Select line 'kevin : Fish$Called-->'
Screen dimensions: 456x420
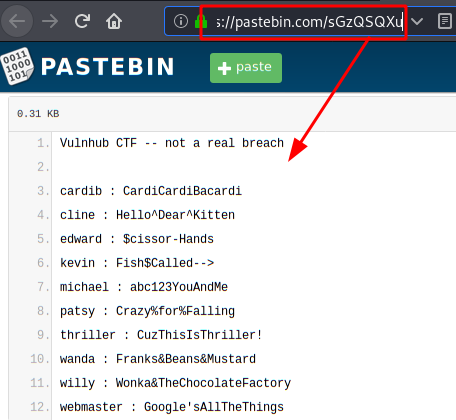click(x=137, y=263)
